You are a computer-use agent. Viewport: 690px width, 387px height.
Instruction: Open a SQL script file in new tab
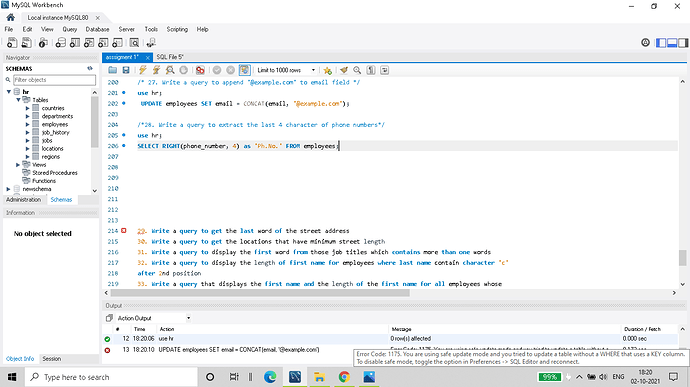tap(26, 43)
